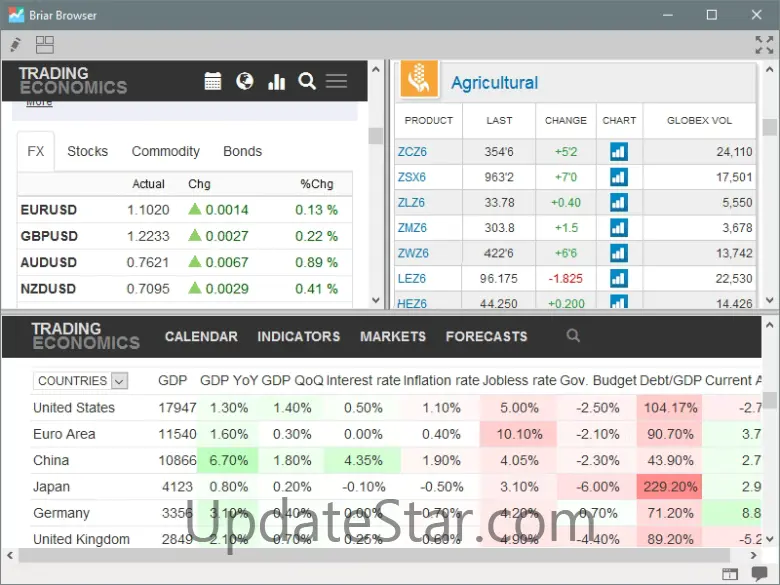Click the Agricultural heading link
Screen dimensions: 780x585
[494, 83]
